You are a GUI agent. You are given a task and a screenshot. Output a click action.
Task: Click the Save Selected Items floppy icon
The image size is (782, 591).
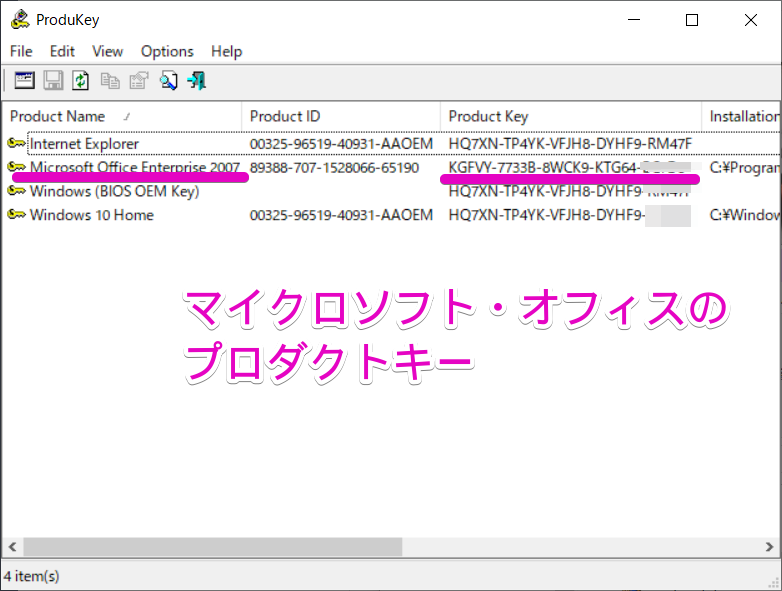(x=53, y=80)
